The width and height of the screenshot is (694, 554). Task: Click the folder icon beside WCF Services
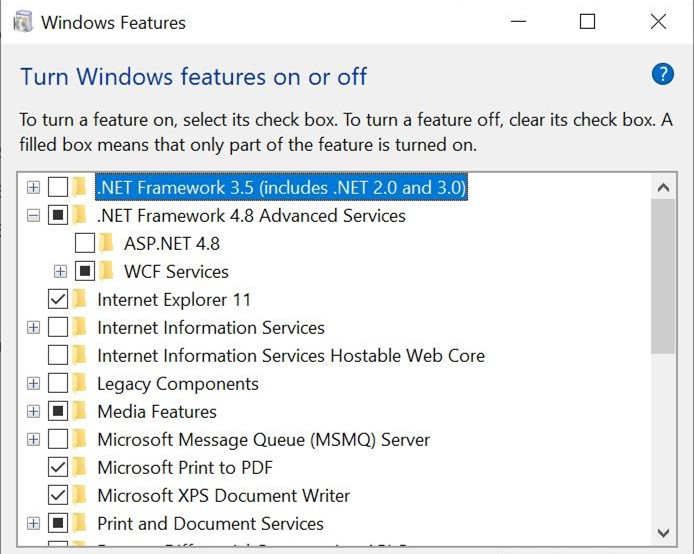(x=107, y=271)
